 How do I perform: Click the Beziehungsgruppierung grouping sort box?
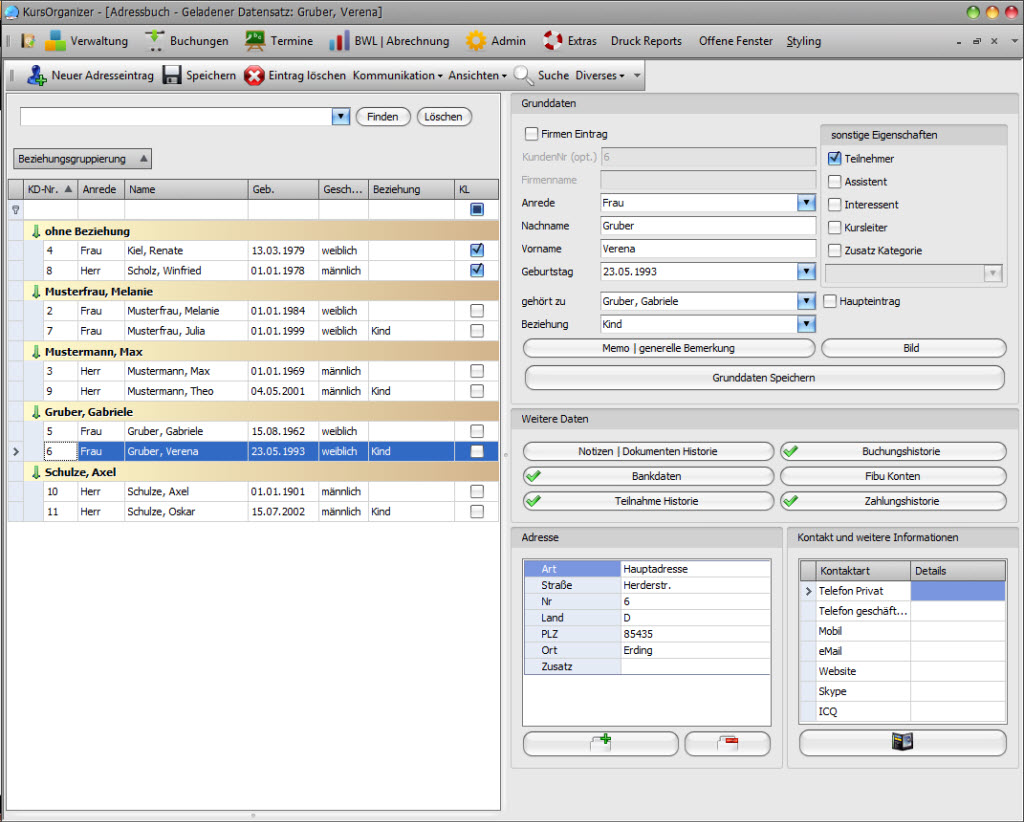click(x=82, y=159)
